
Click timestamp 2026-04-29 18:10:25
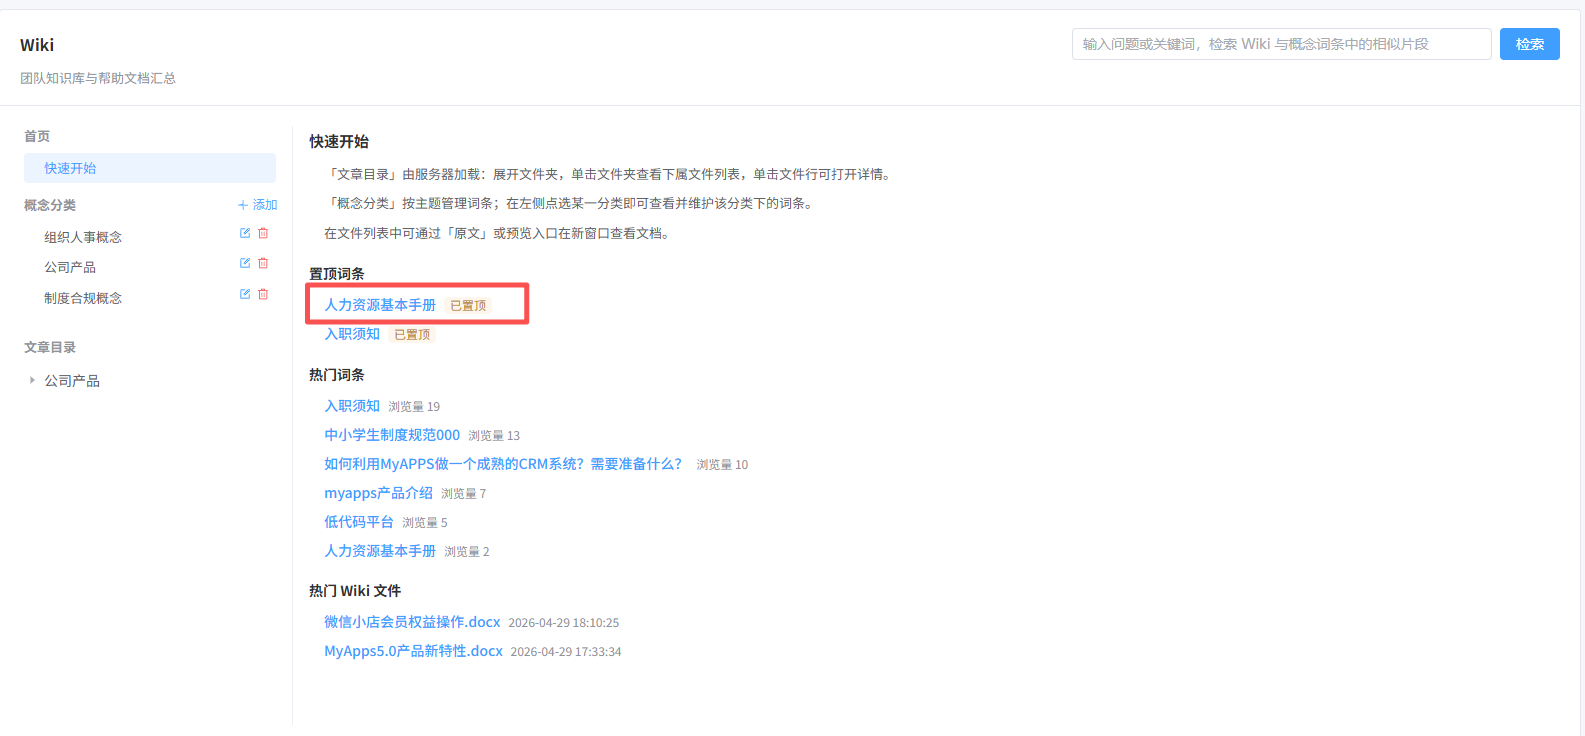point(564,623)
